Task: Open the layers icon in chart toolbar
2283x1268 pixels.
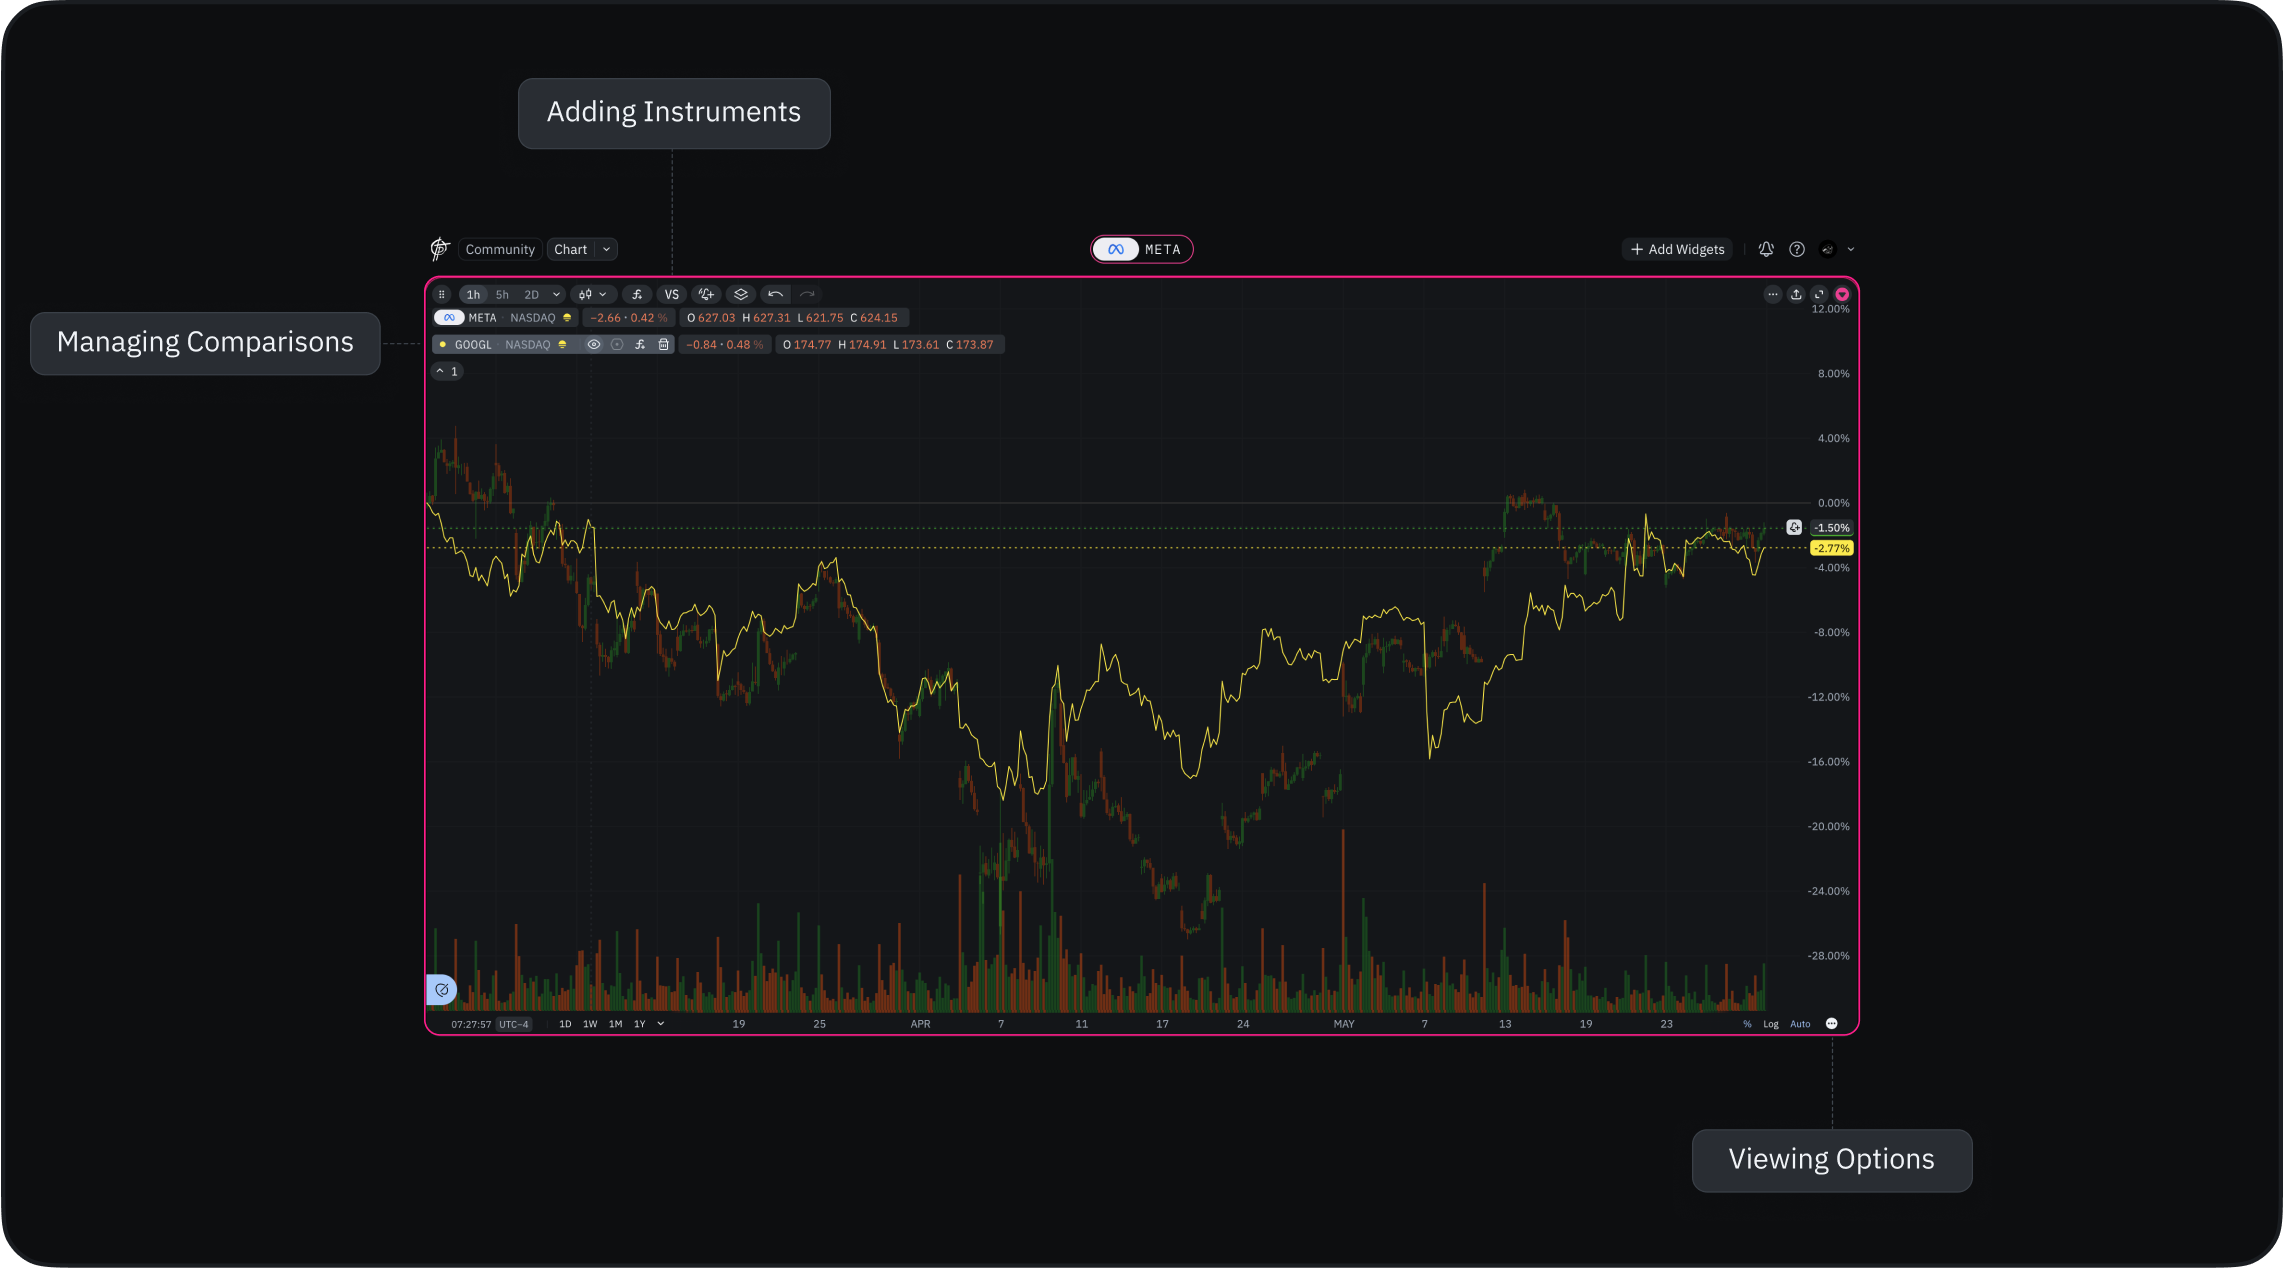Action: 741,294
